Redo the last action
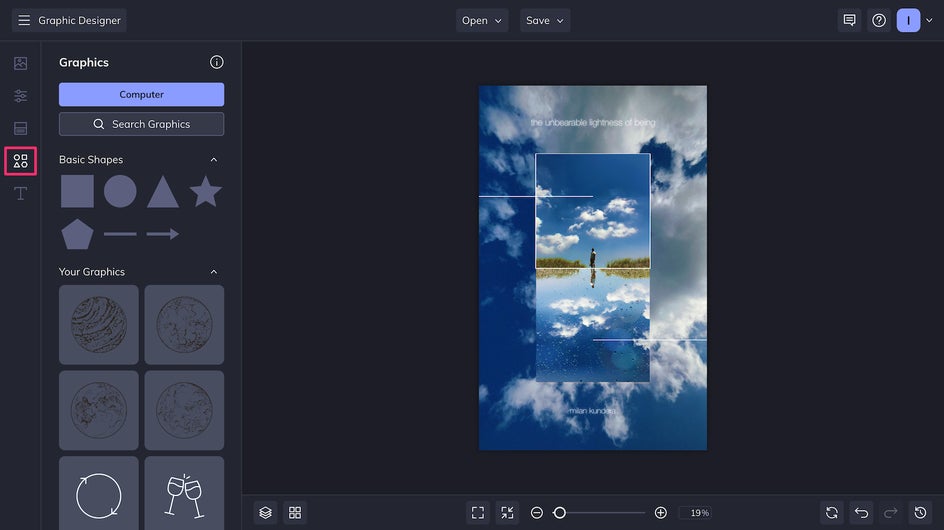Viewport: 944px width, 530px height. coord(891,513)
